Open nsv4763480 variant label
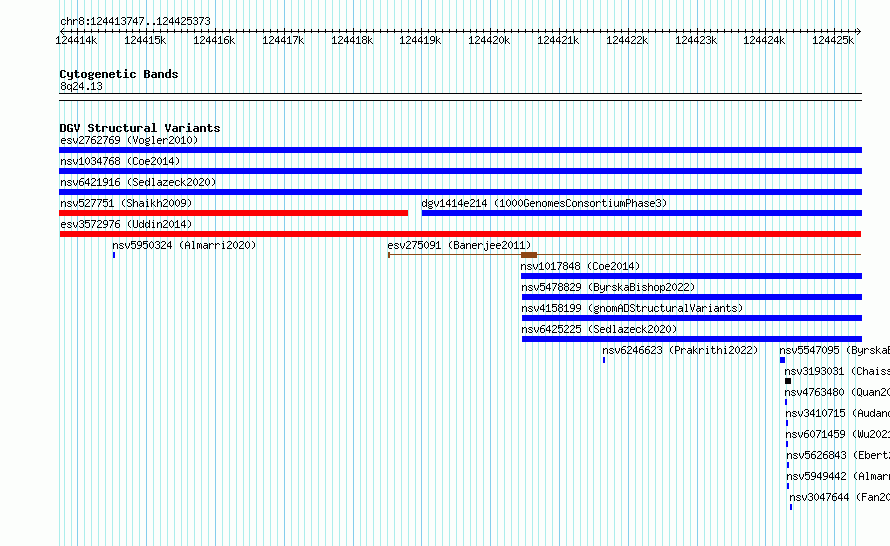Screen dimensions: 890x546 [x=837, y=392]
